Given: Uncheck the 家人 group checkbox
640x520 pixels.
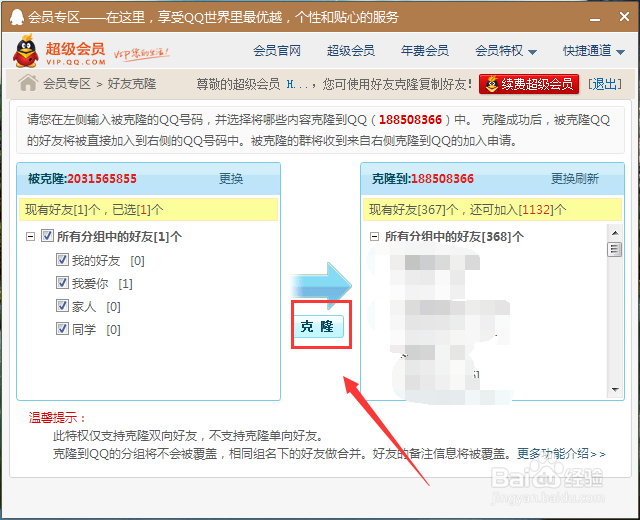Looking at the screenshot, I should pos(62,305).
